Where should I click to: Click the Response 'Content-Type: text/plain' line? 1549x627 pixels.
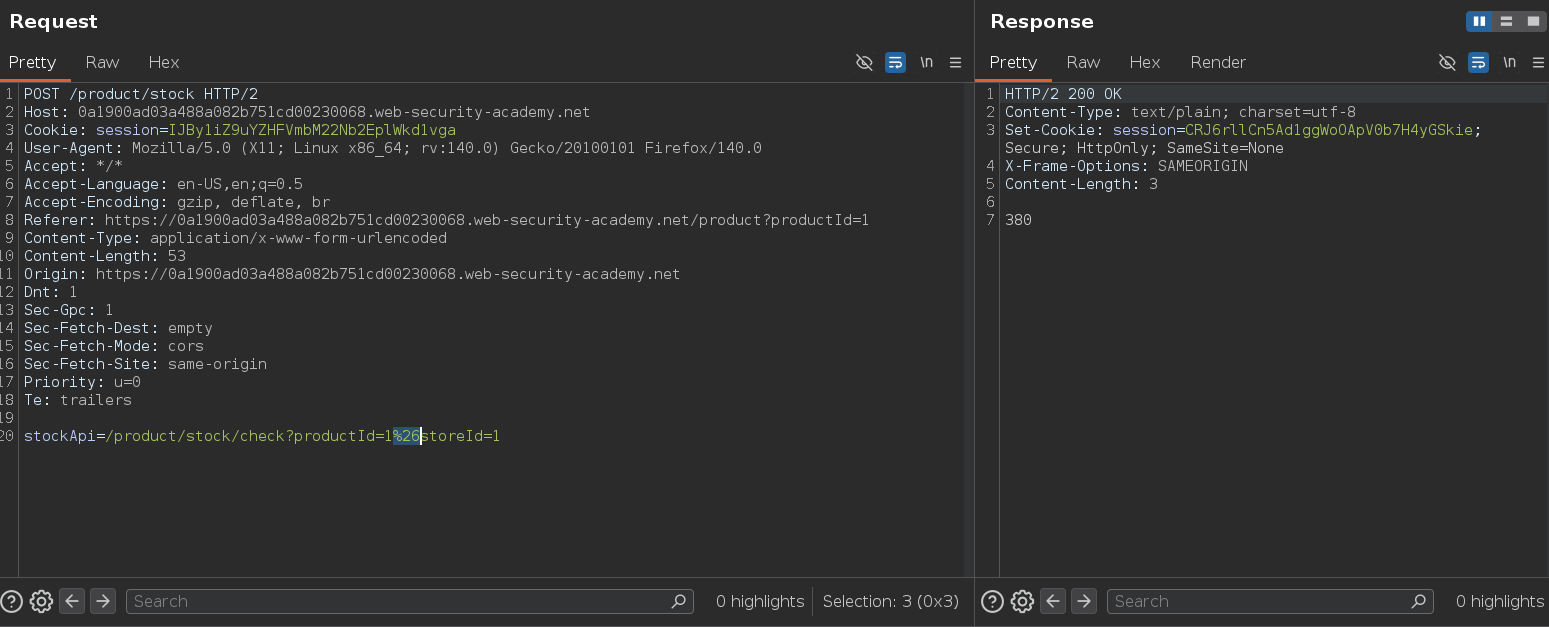(1180, 112)
